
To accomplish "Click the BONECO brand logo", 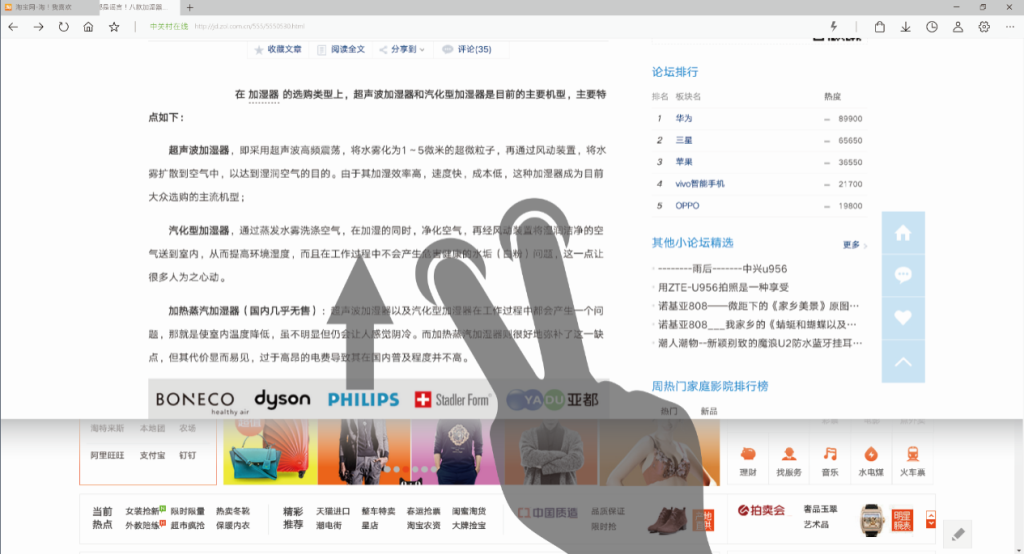I will point(200,400).
